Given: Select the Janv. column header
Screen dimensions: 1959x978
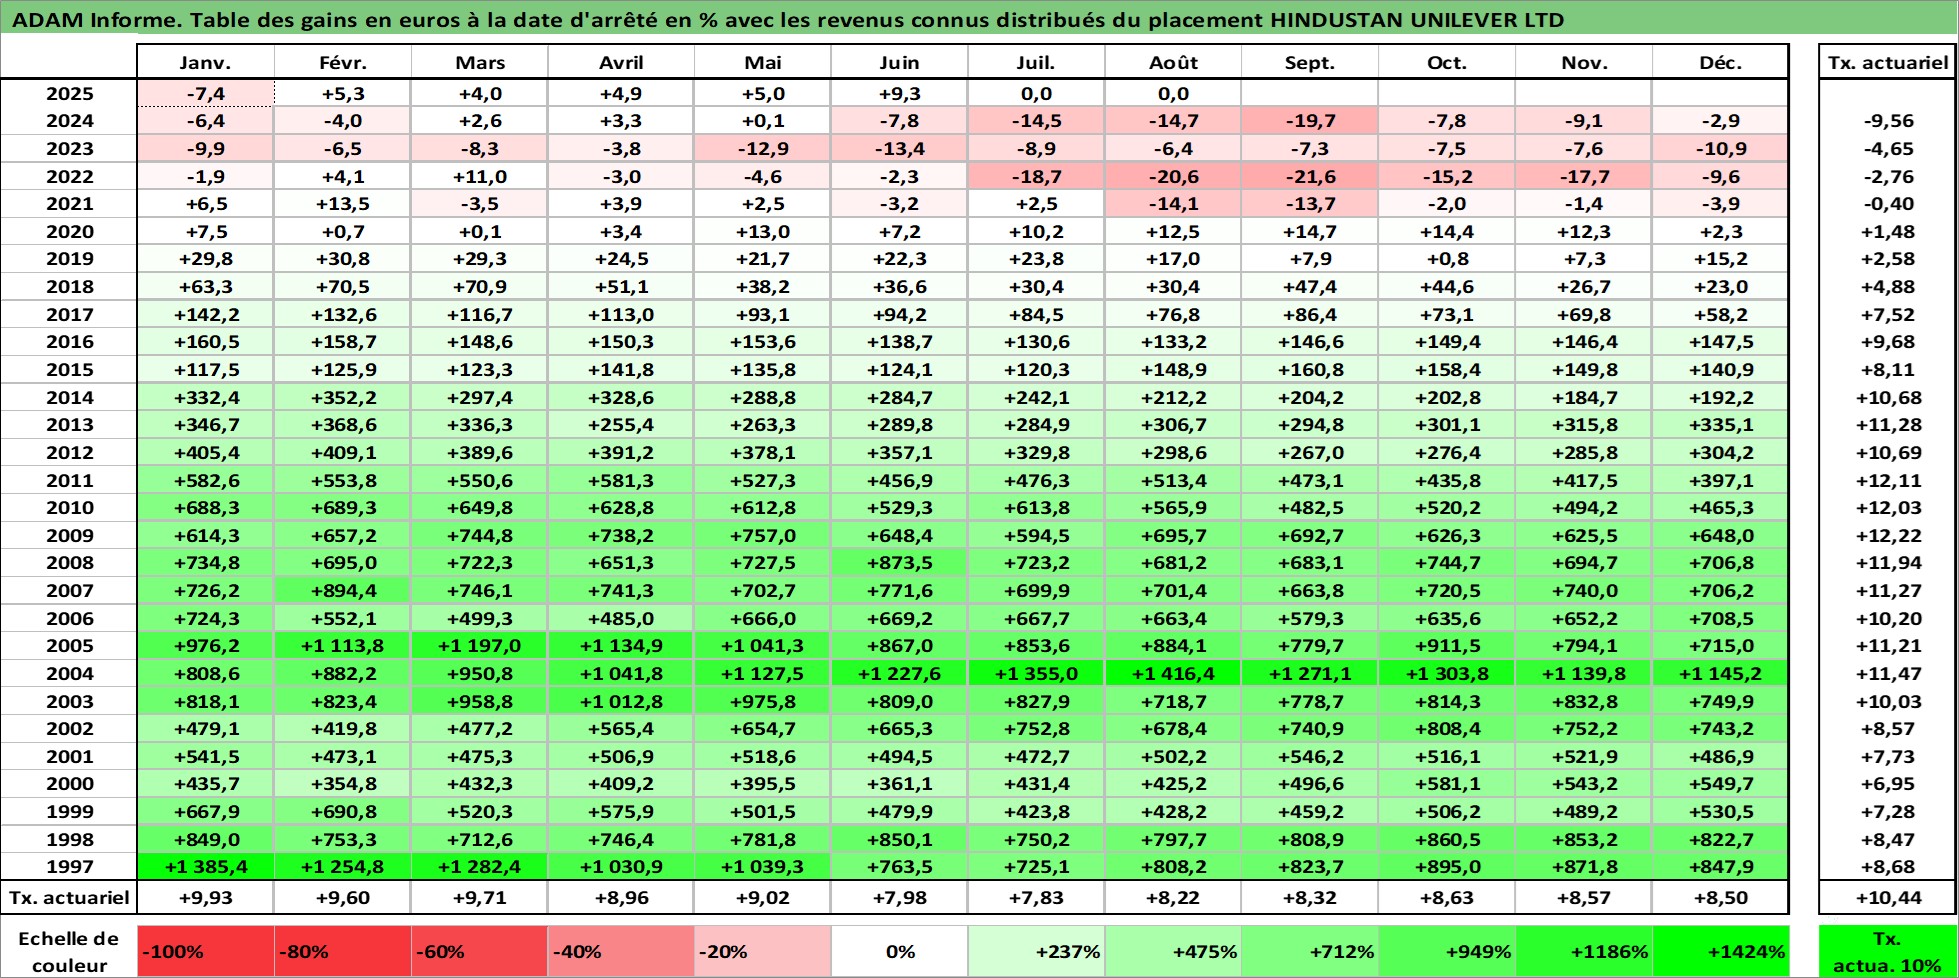Looking at the screenshot, I should [205, 62].
